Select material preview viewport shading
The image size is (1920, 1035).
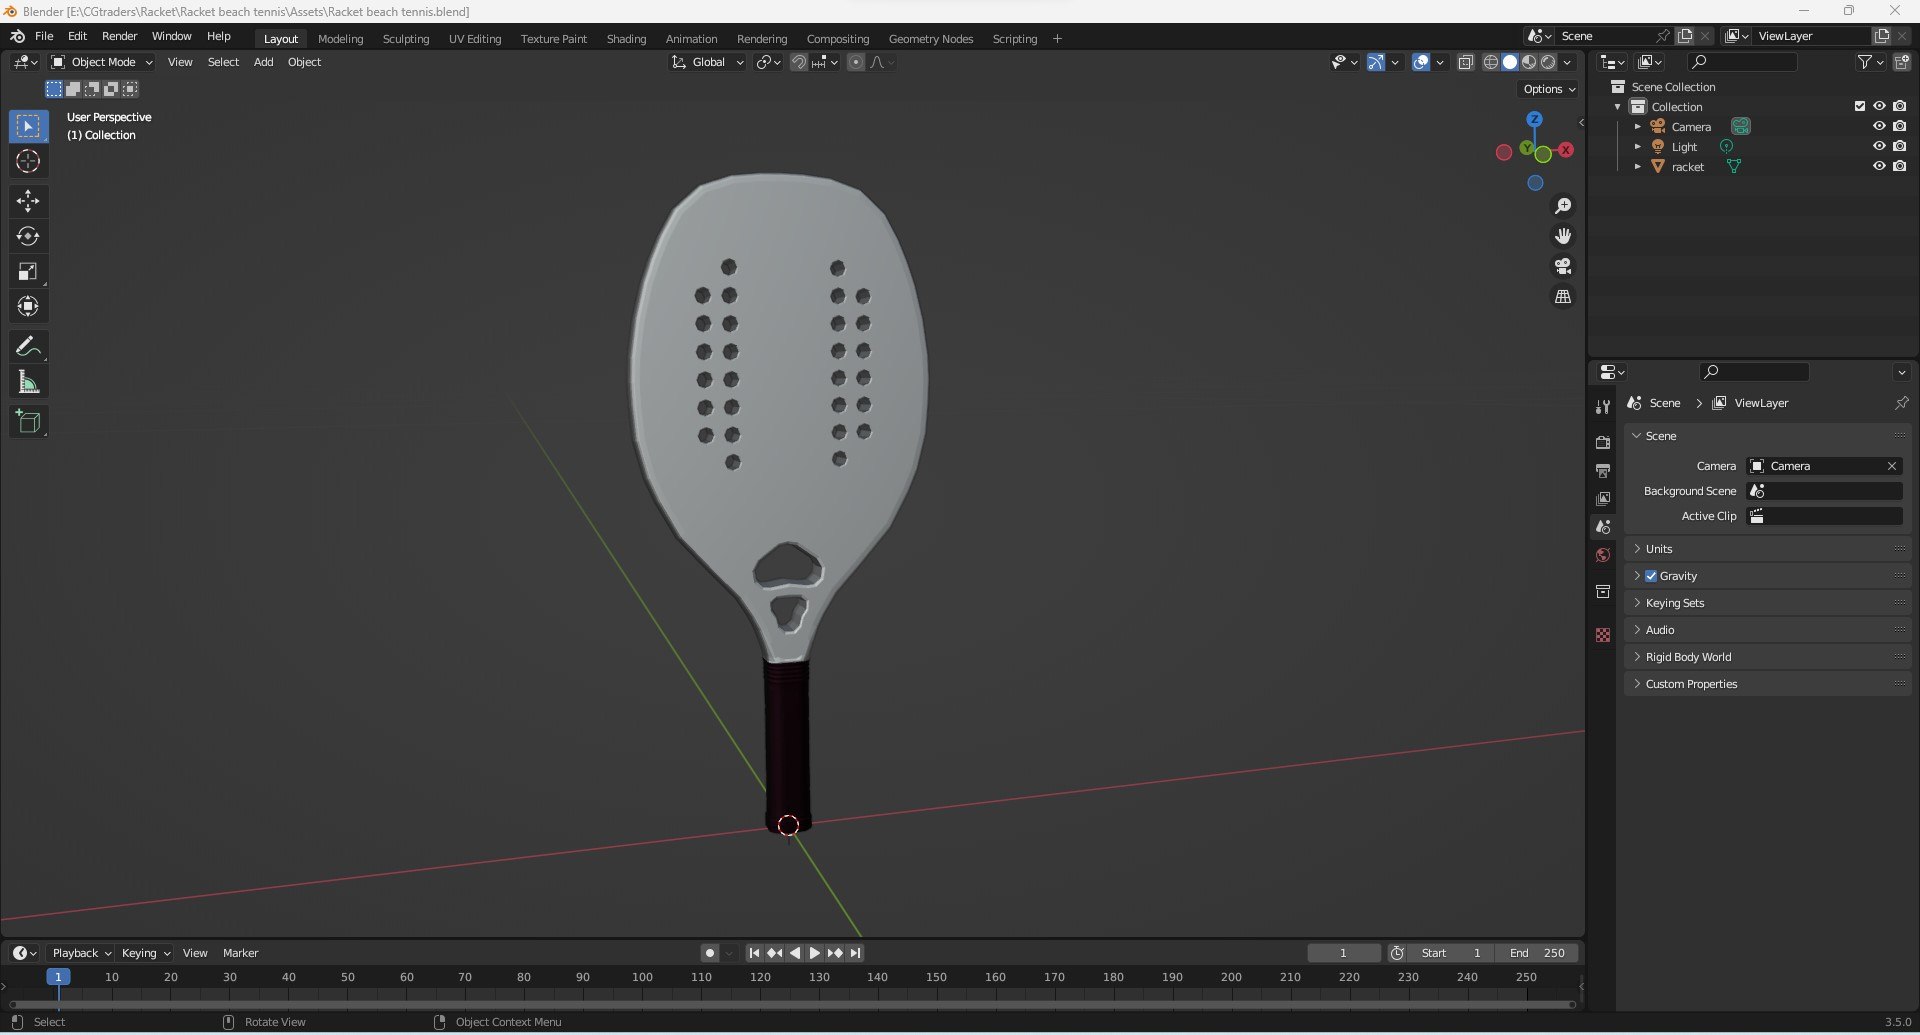pyautogui.click(x=1529, y=62)
